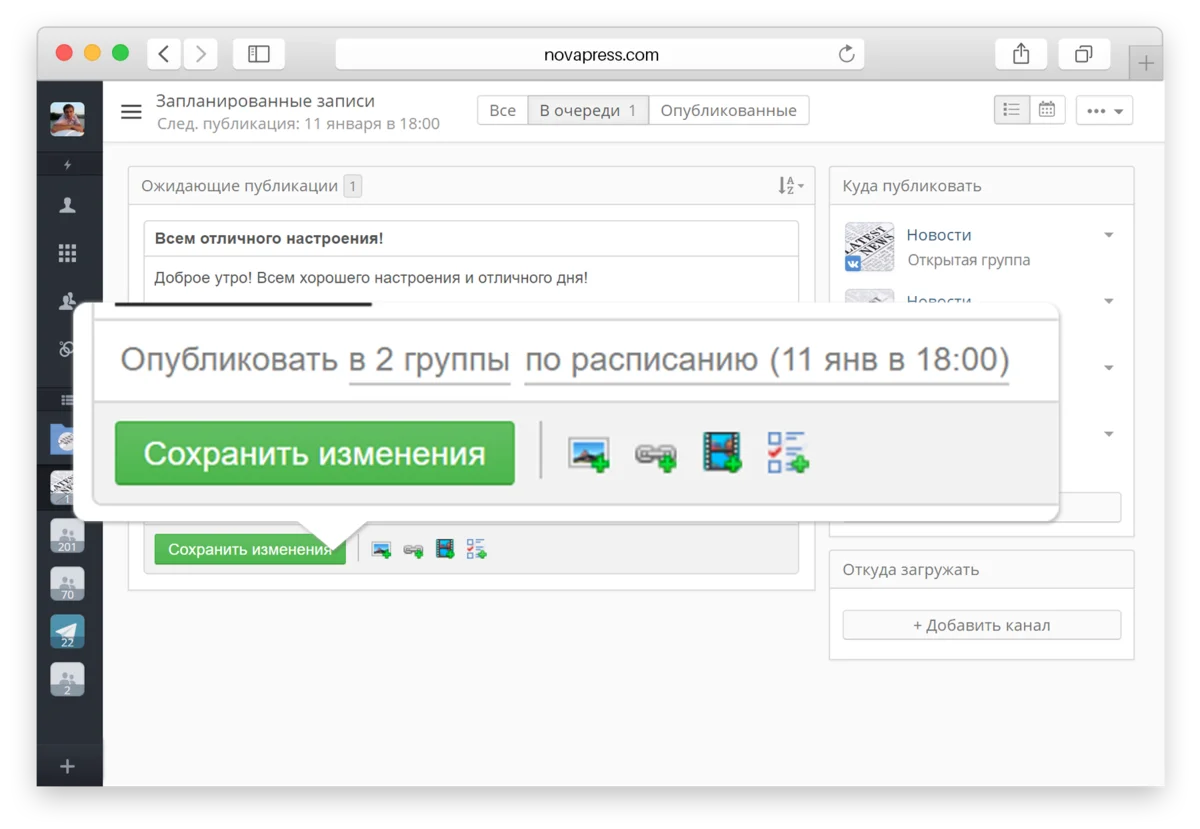This screenshot has height=829, width=1200.
Task: Open the three-dots more options dropdown
Action: pyautogui.click(x=1104, y=110)
